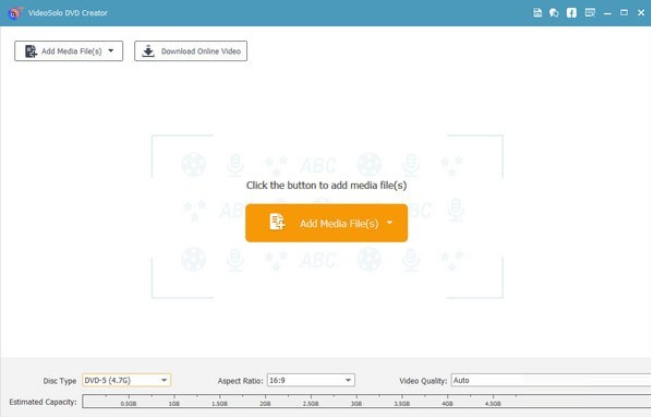Click the file icon inside the orange button

pos(277,222)
